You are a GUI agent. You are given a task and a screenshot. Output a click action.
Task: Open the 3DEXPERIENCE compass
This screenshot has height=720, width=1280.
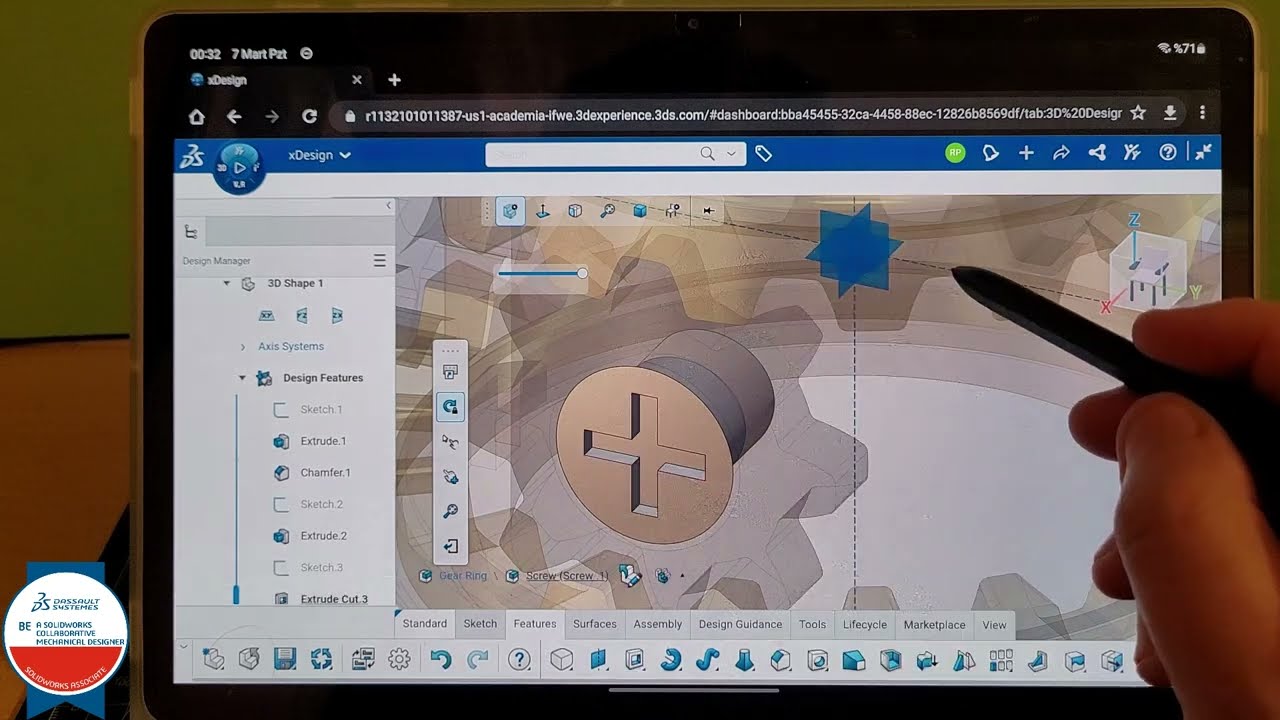coord(239,168)
